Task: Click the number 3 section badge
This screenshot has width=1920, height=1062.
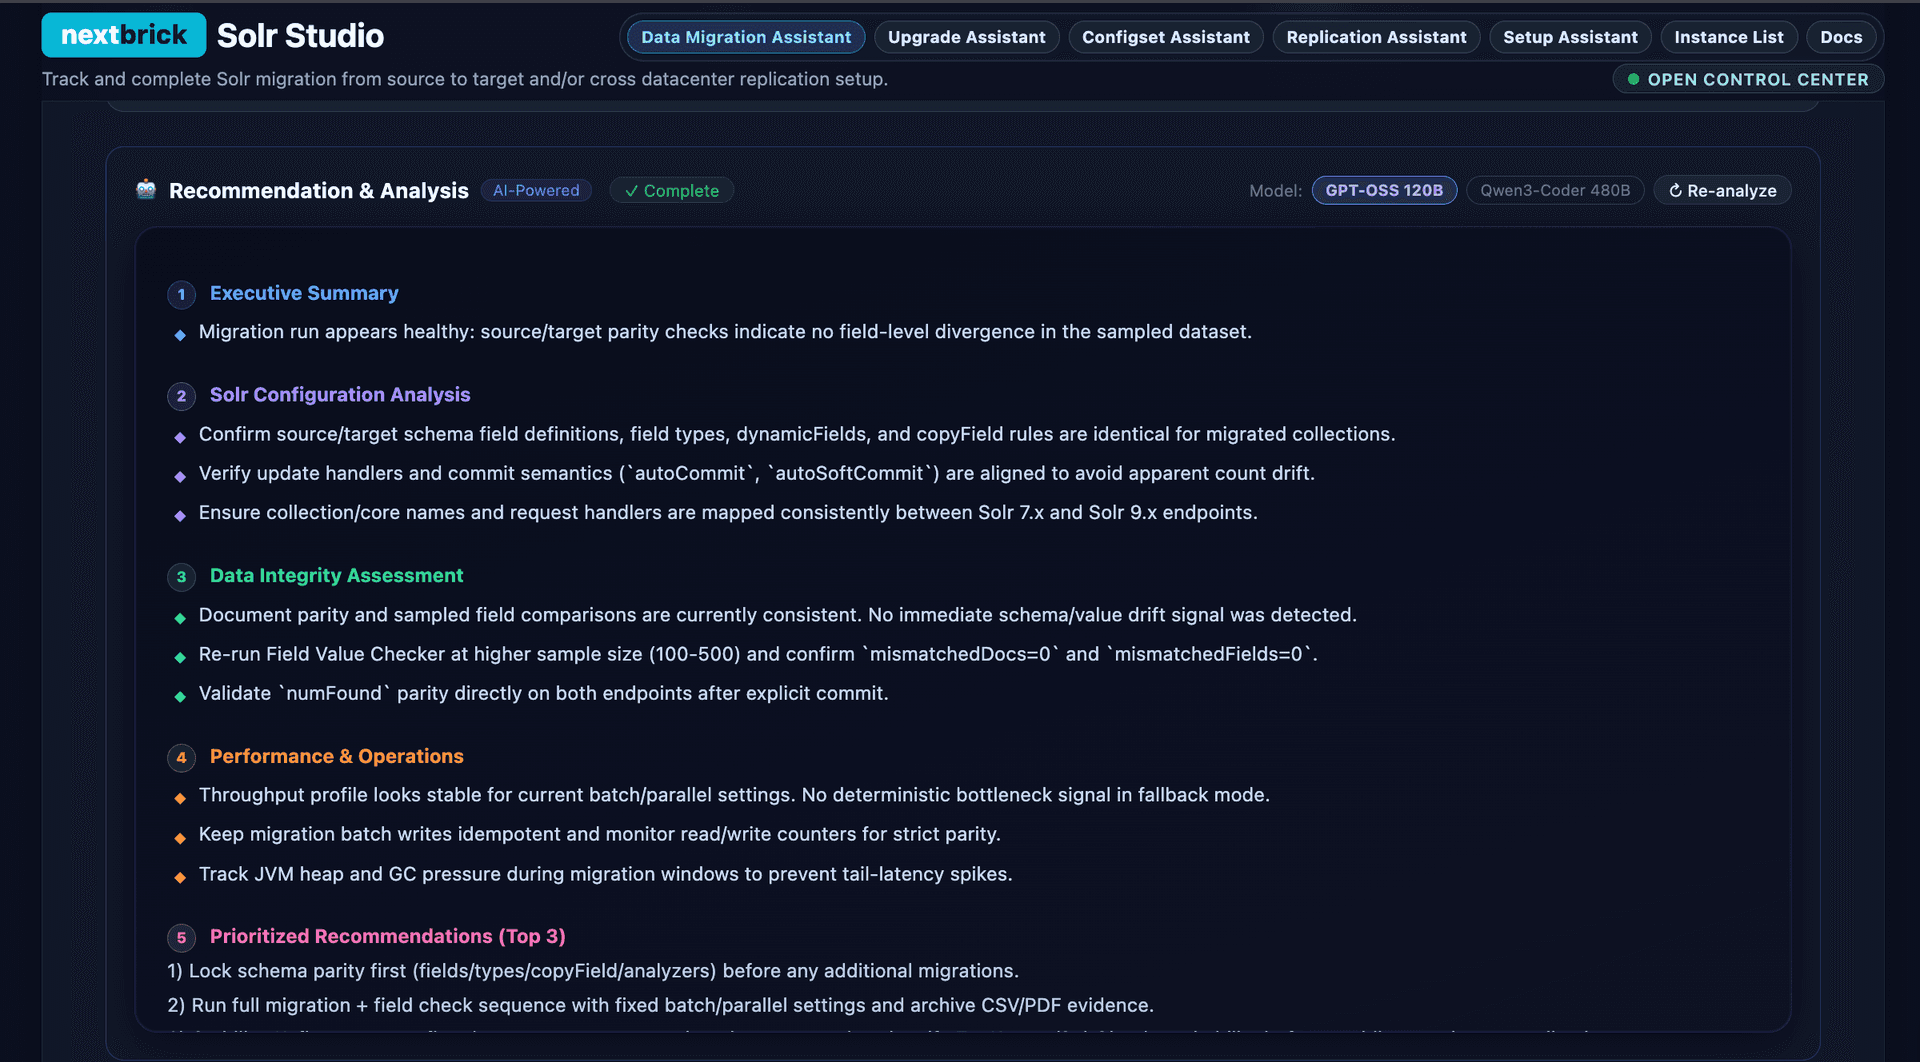Action: 181,576
